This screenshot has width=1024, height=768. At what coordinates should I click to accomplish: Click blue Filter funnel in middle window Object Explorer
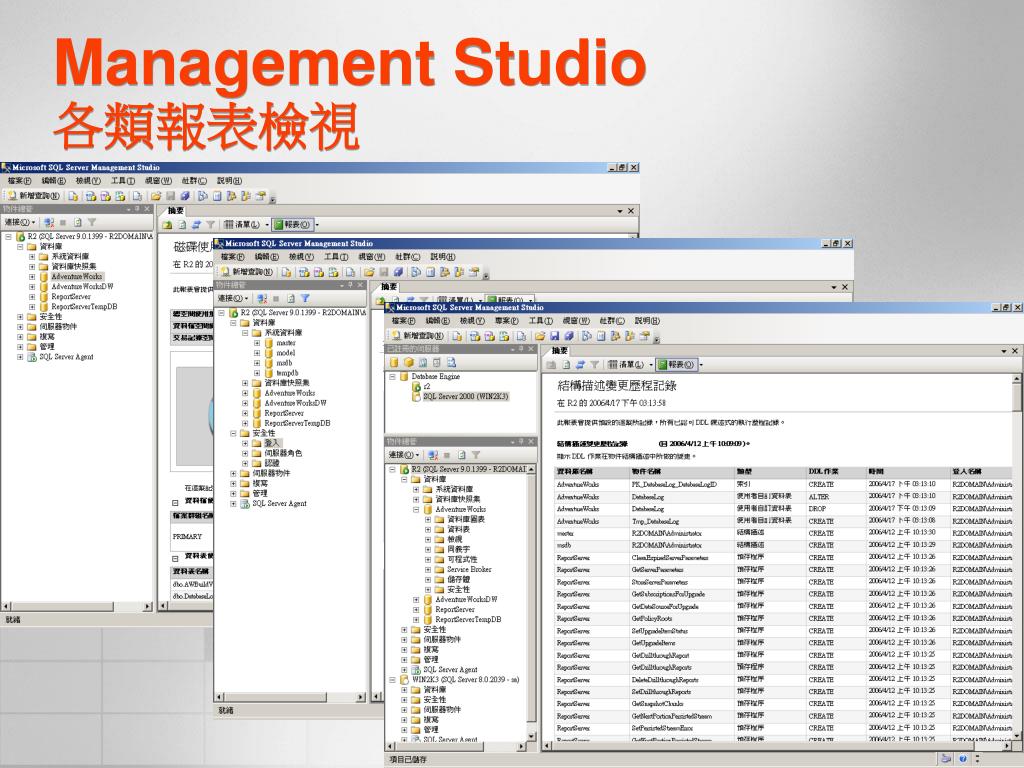[304, 298]
